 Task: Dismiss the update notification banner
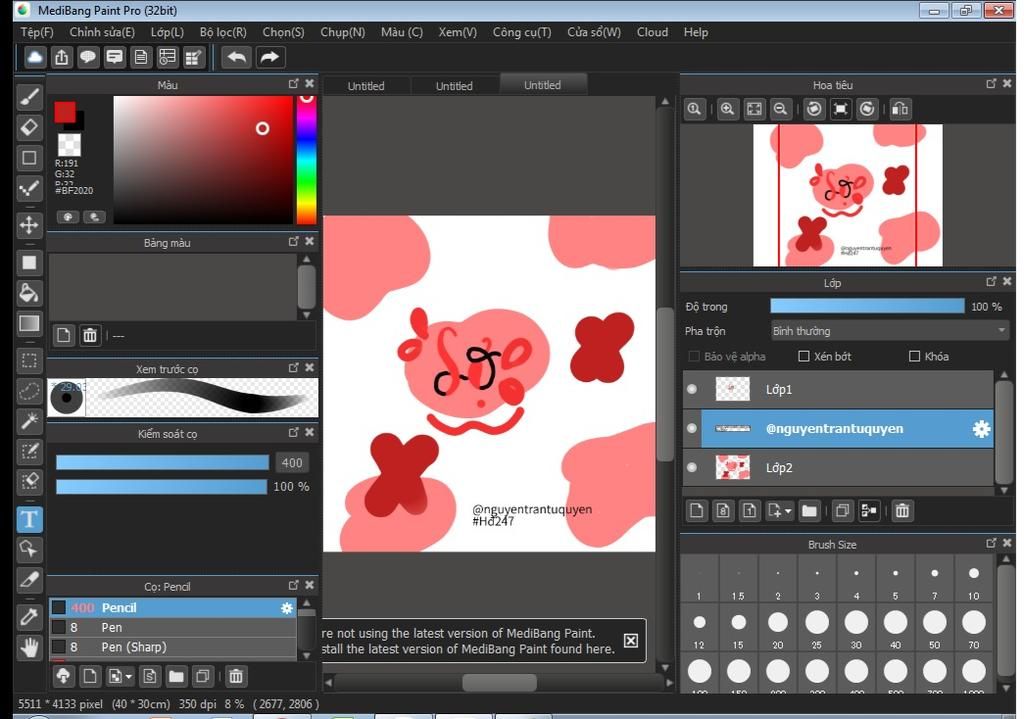coord(631,641)
